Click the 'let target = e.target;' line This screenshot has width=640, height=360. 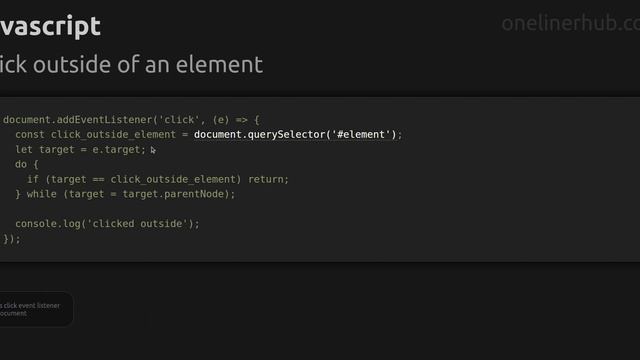click(x=80, y=150)
